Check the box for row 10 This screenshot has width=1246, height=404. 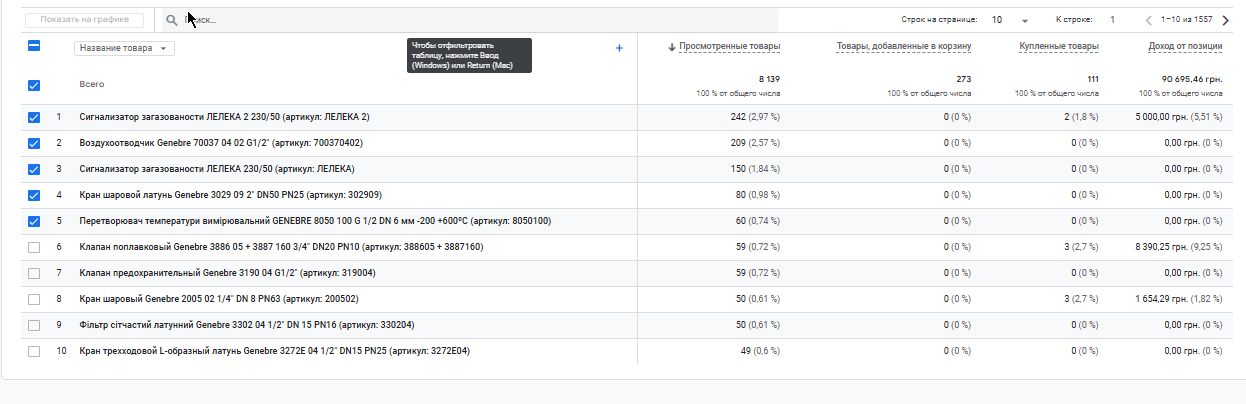(x=34, y=351)
